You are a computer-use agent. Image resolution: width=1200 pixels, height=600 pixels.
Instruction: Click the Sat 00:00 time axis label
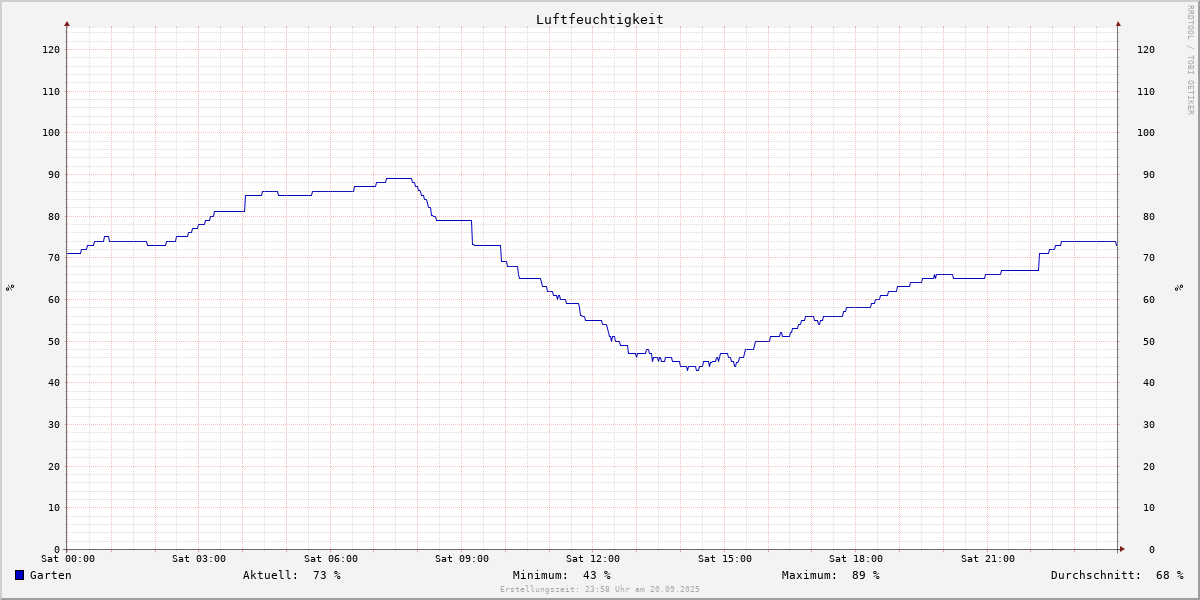tap(68, 559)
